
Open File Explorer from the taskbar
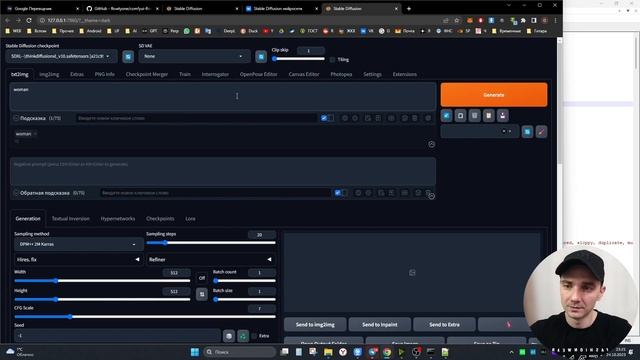(x=328, y=352)
